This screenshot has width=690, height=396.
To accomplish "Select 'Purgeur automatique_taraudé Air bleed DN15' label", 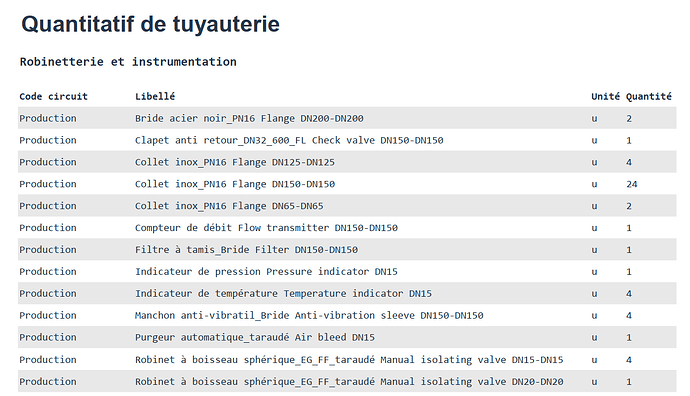I will (255, 337).
